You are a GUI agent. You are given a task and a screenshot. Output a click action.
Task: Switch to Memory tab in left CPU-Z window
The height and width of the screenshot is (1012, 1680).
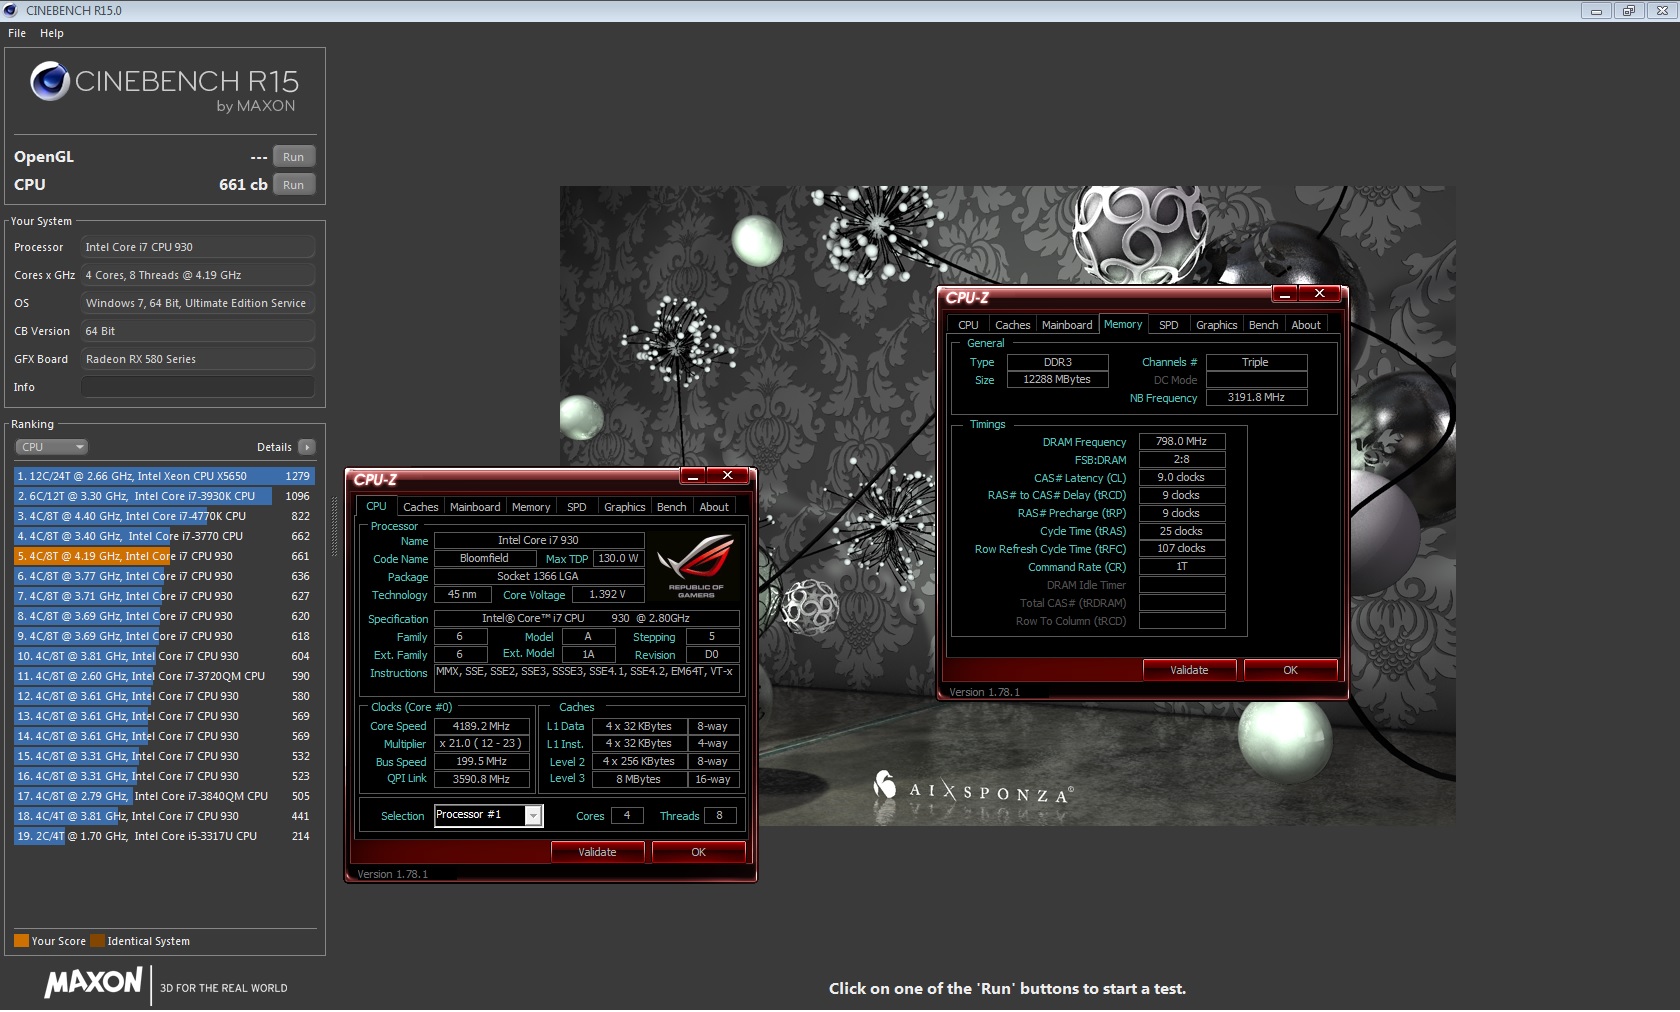(x=531, y=507)
